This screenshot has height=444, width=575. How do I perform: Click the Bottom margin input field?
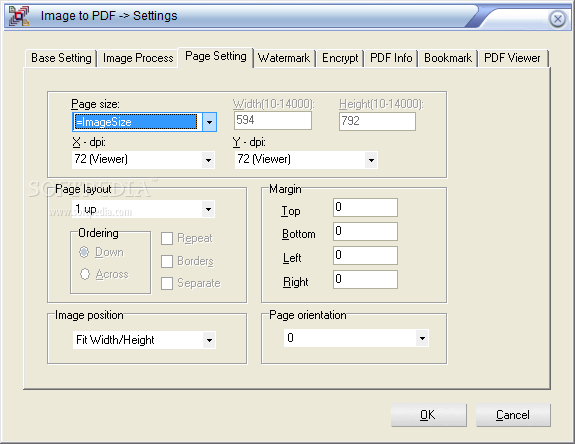(x=365, y=231)
